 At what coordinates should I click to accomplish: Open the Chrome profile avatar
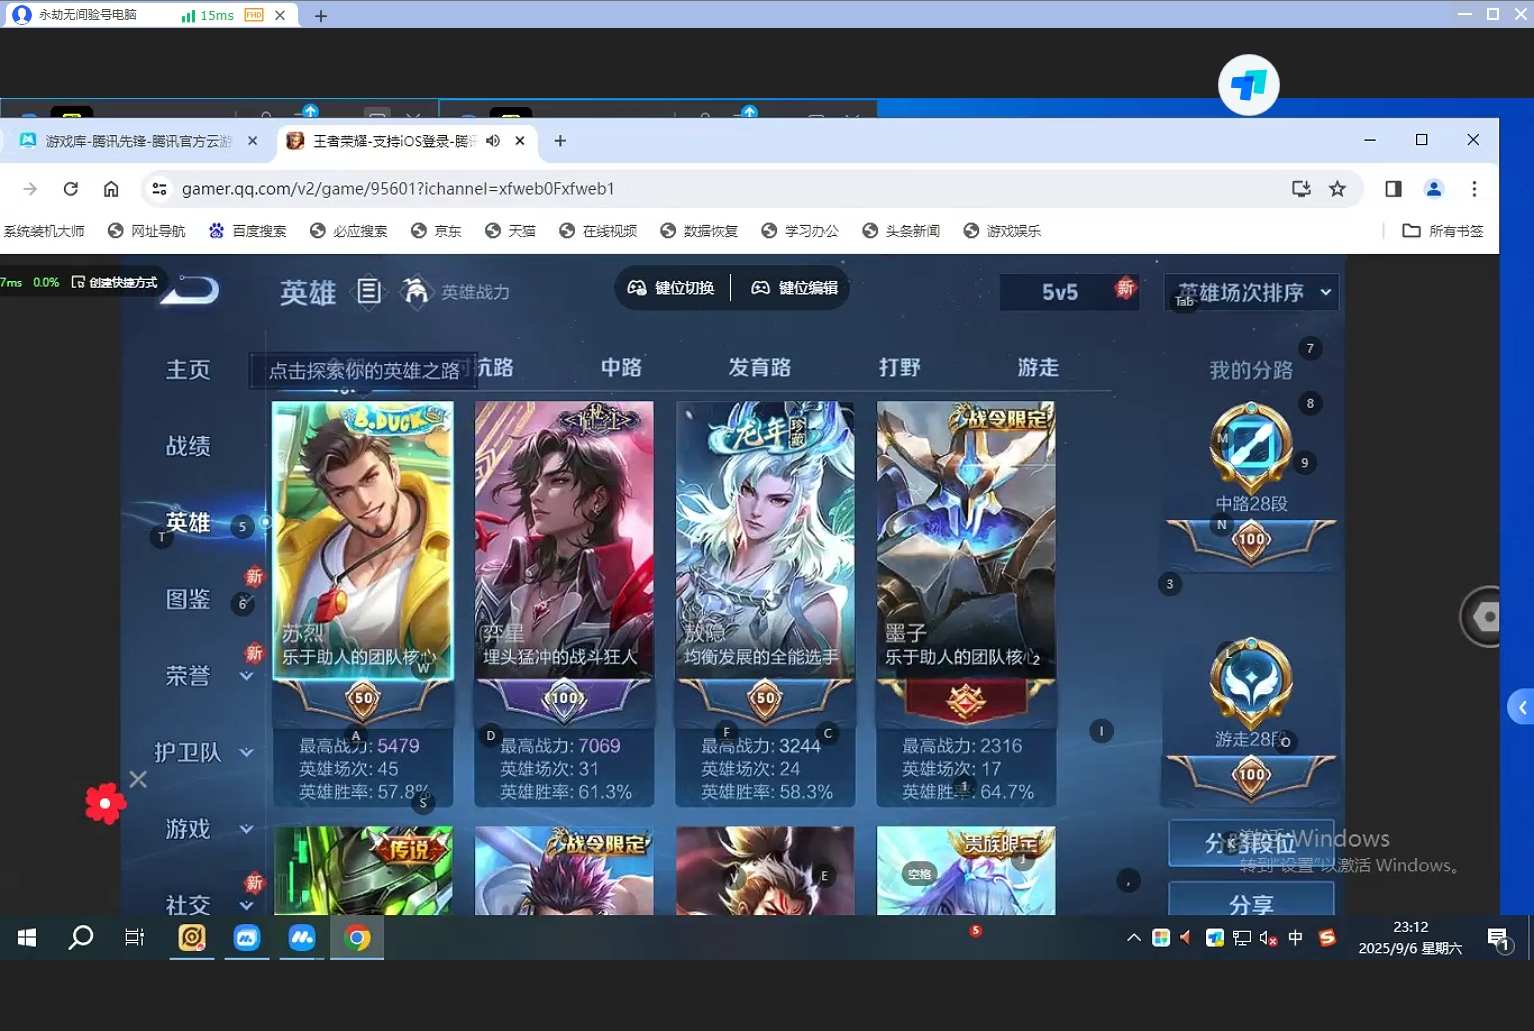point(1434,189)
